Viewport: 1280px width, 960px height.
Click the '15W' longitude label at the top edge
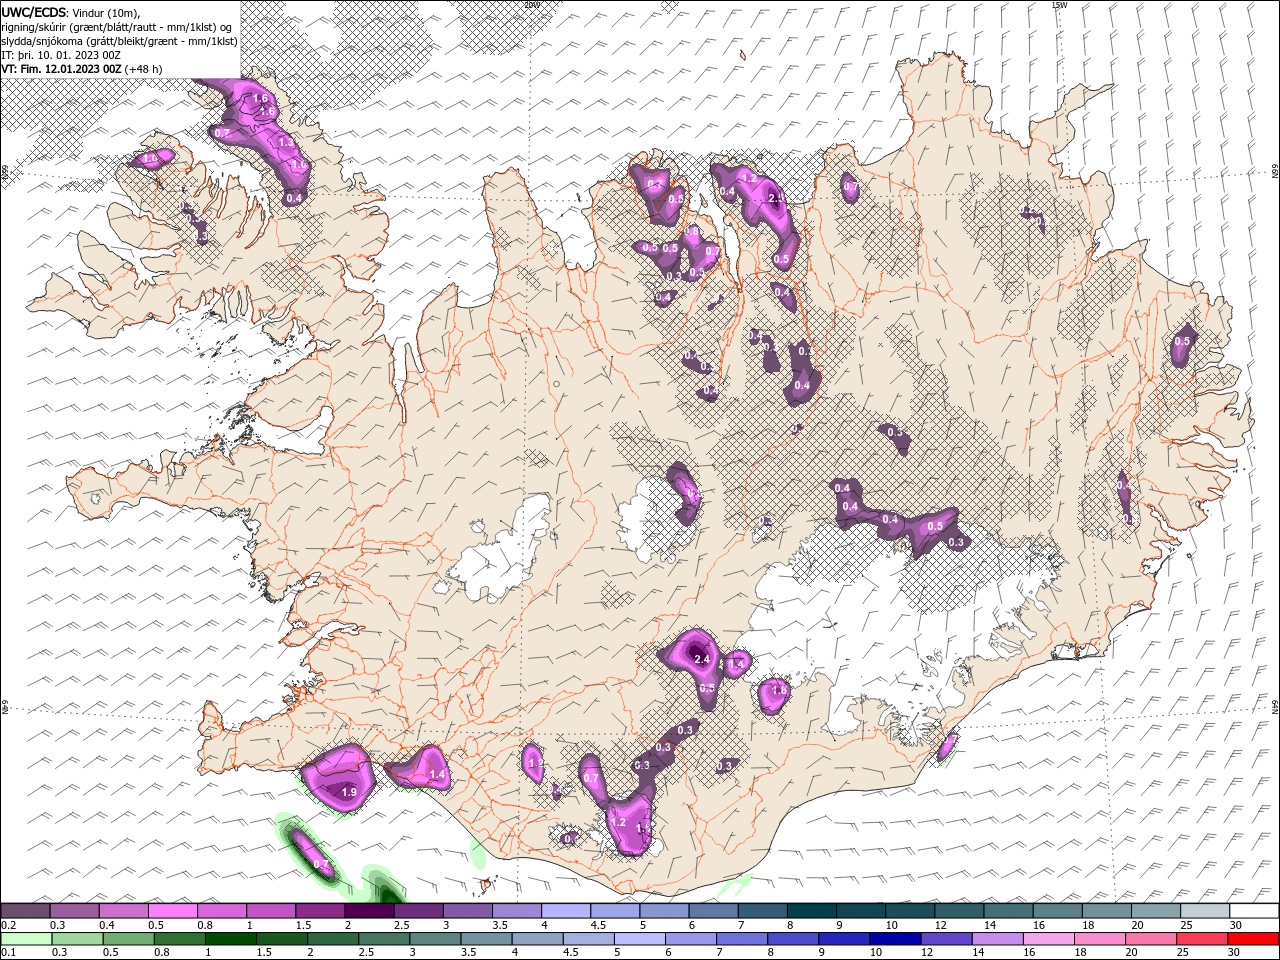point(1060,5)
